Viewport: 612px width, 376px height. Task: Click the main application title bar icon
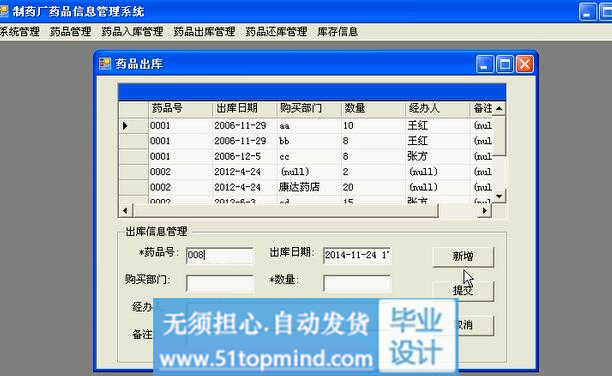pyautogui.click(x=3, y=11)
